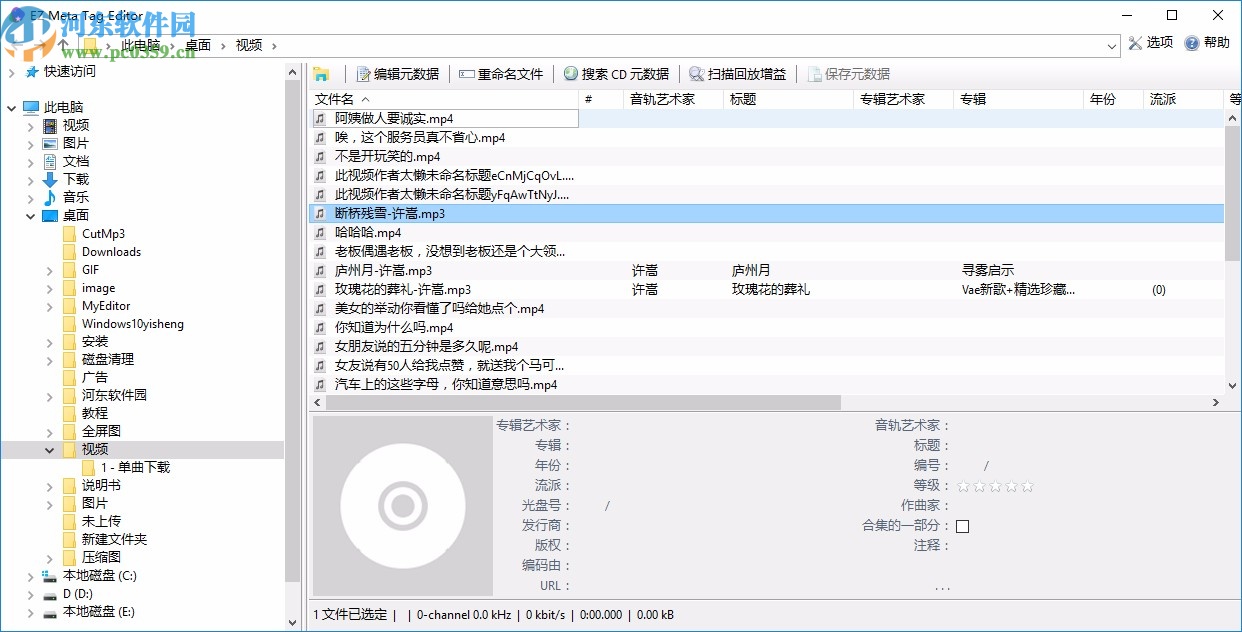
Task: Collapse the 桌面 tree node
Action: click(x=31, y=215)
